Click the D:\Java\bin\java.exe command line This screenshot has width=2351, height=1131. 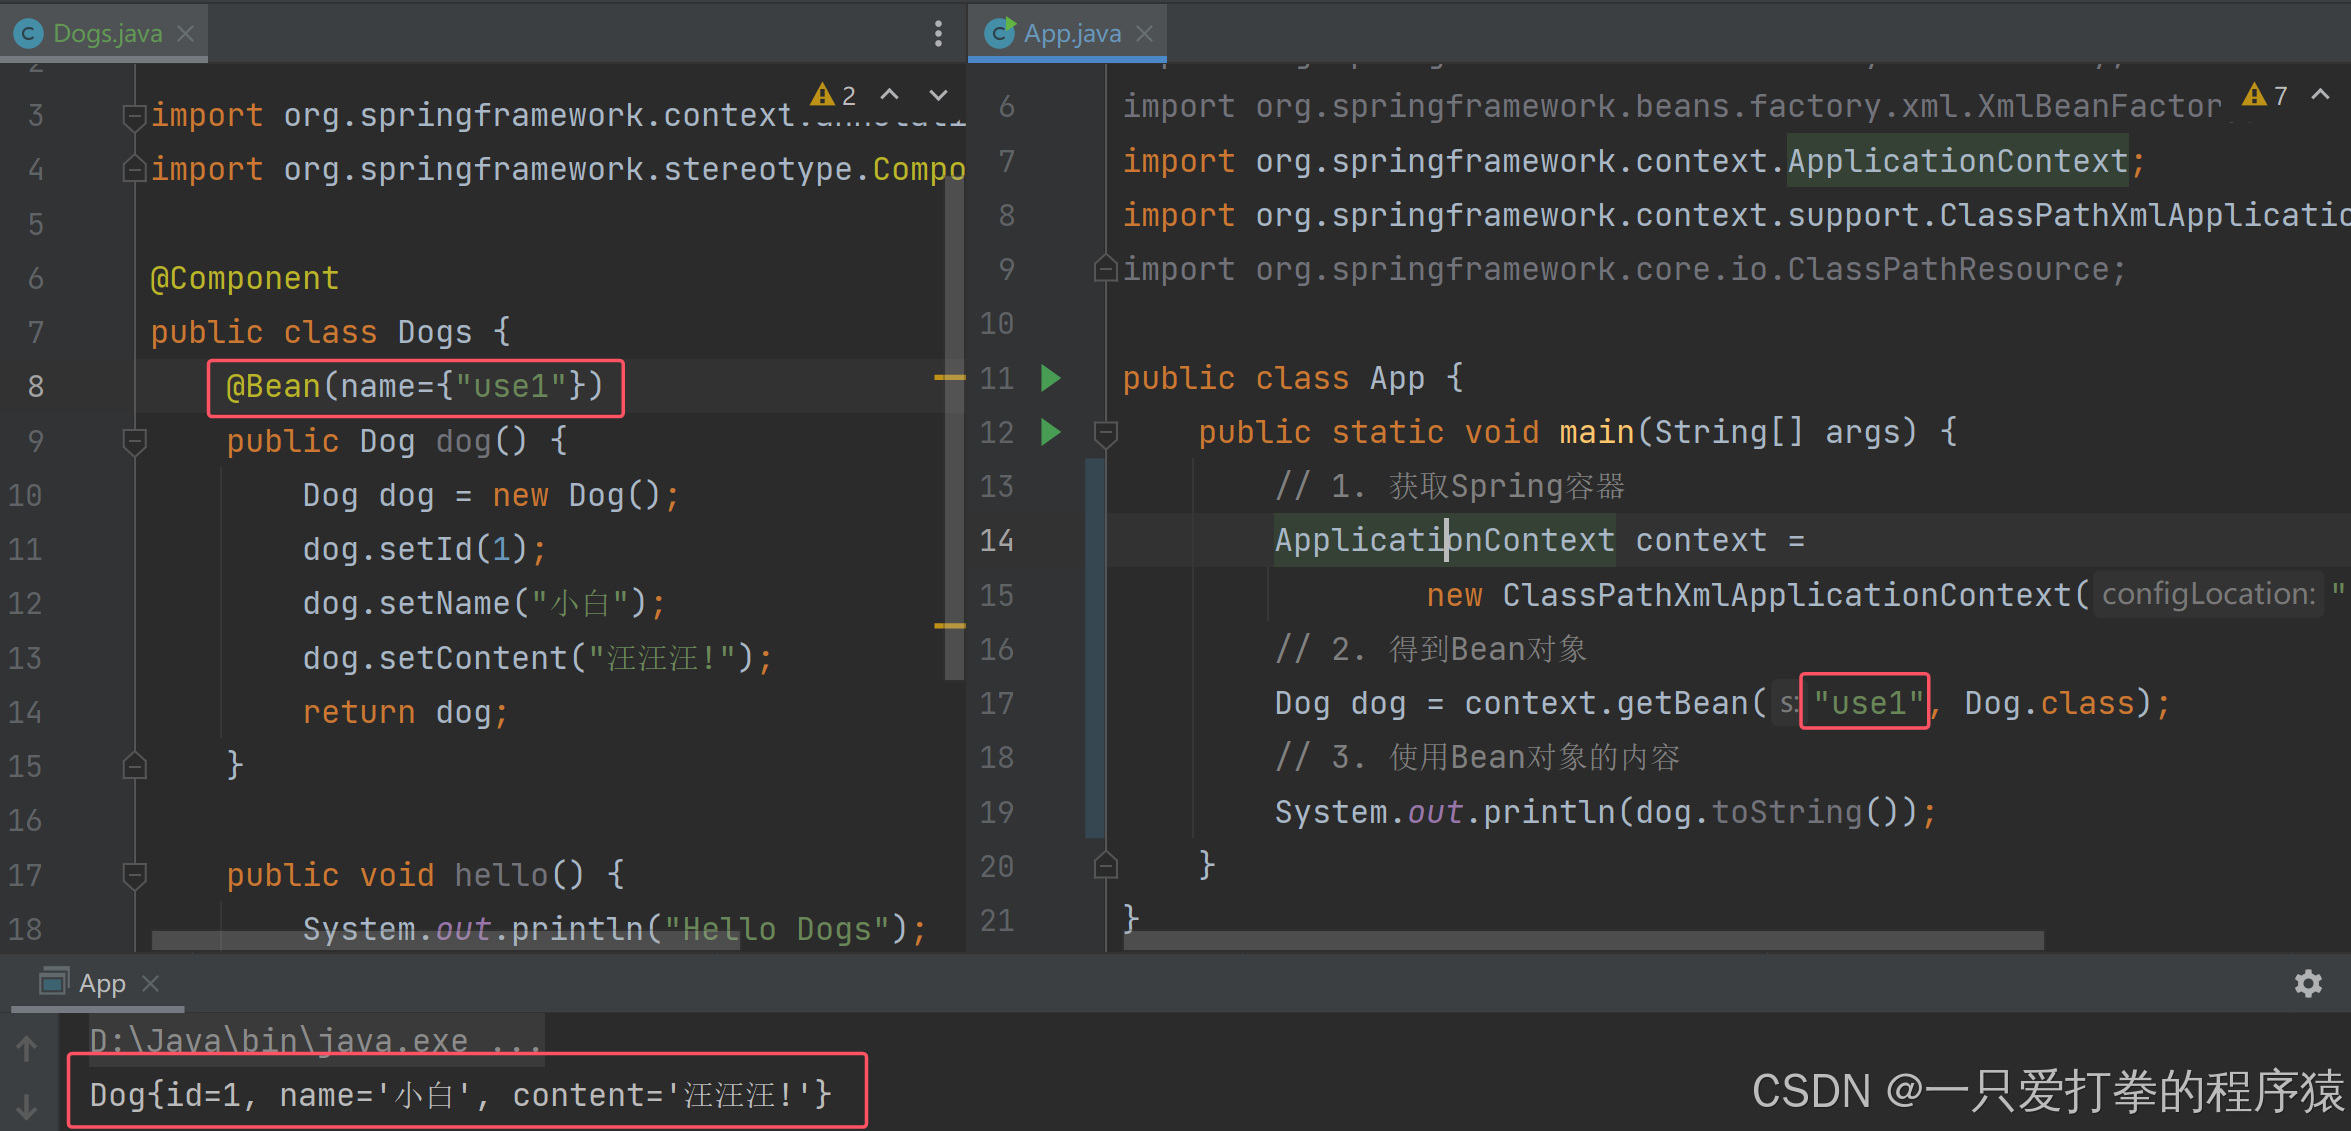pyautogui.click(x=315, y=1040)
